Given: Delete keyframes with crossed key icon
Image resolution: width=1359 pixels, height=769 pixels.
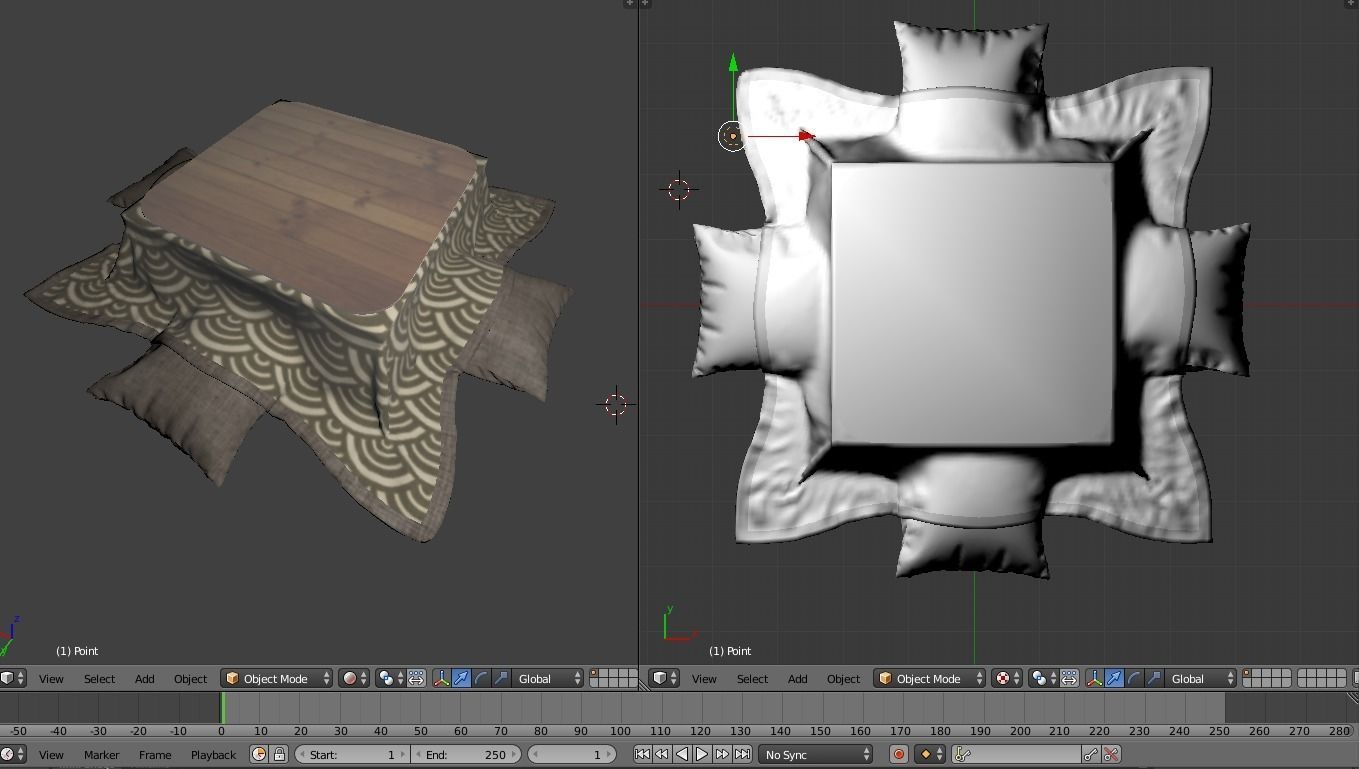Looking at the screenshot, I should coord(1111,754).
